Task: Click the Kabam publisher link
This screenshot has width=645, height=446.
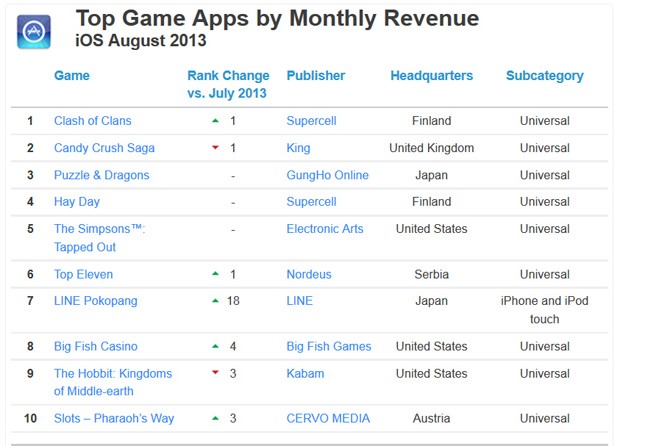Action: point(305,374)
